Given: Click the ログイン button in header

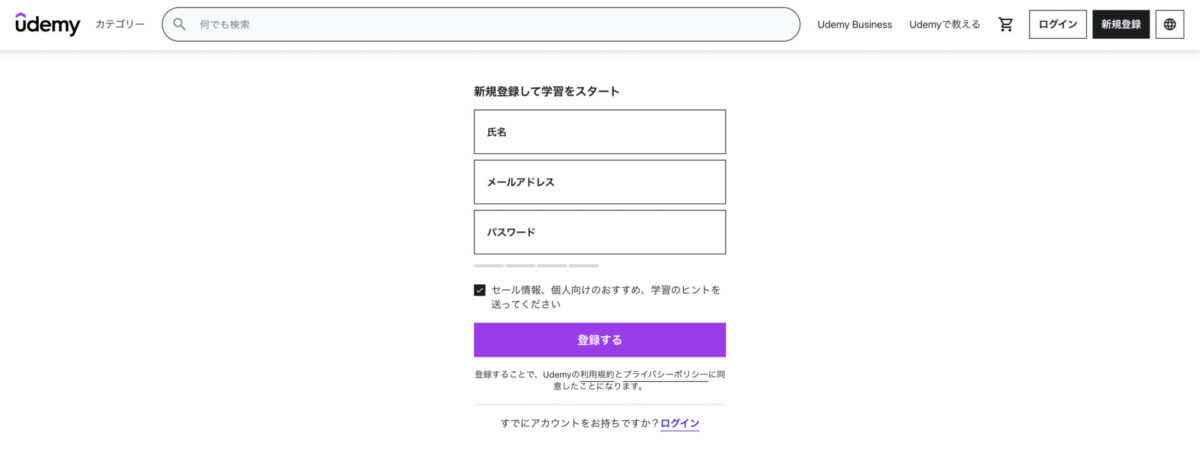Looking at the screenshot, I should click(1057, 24).
